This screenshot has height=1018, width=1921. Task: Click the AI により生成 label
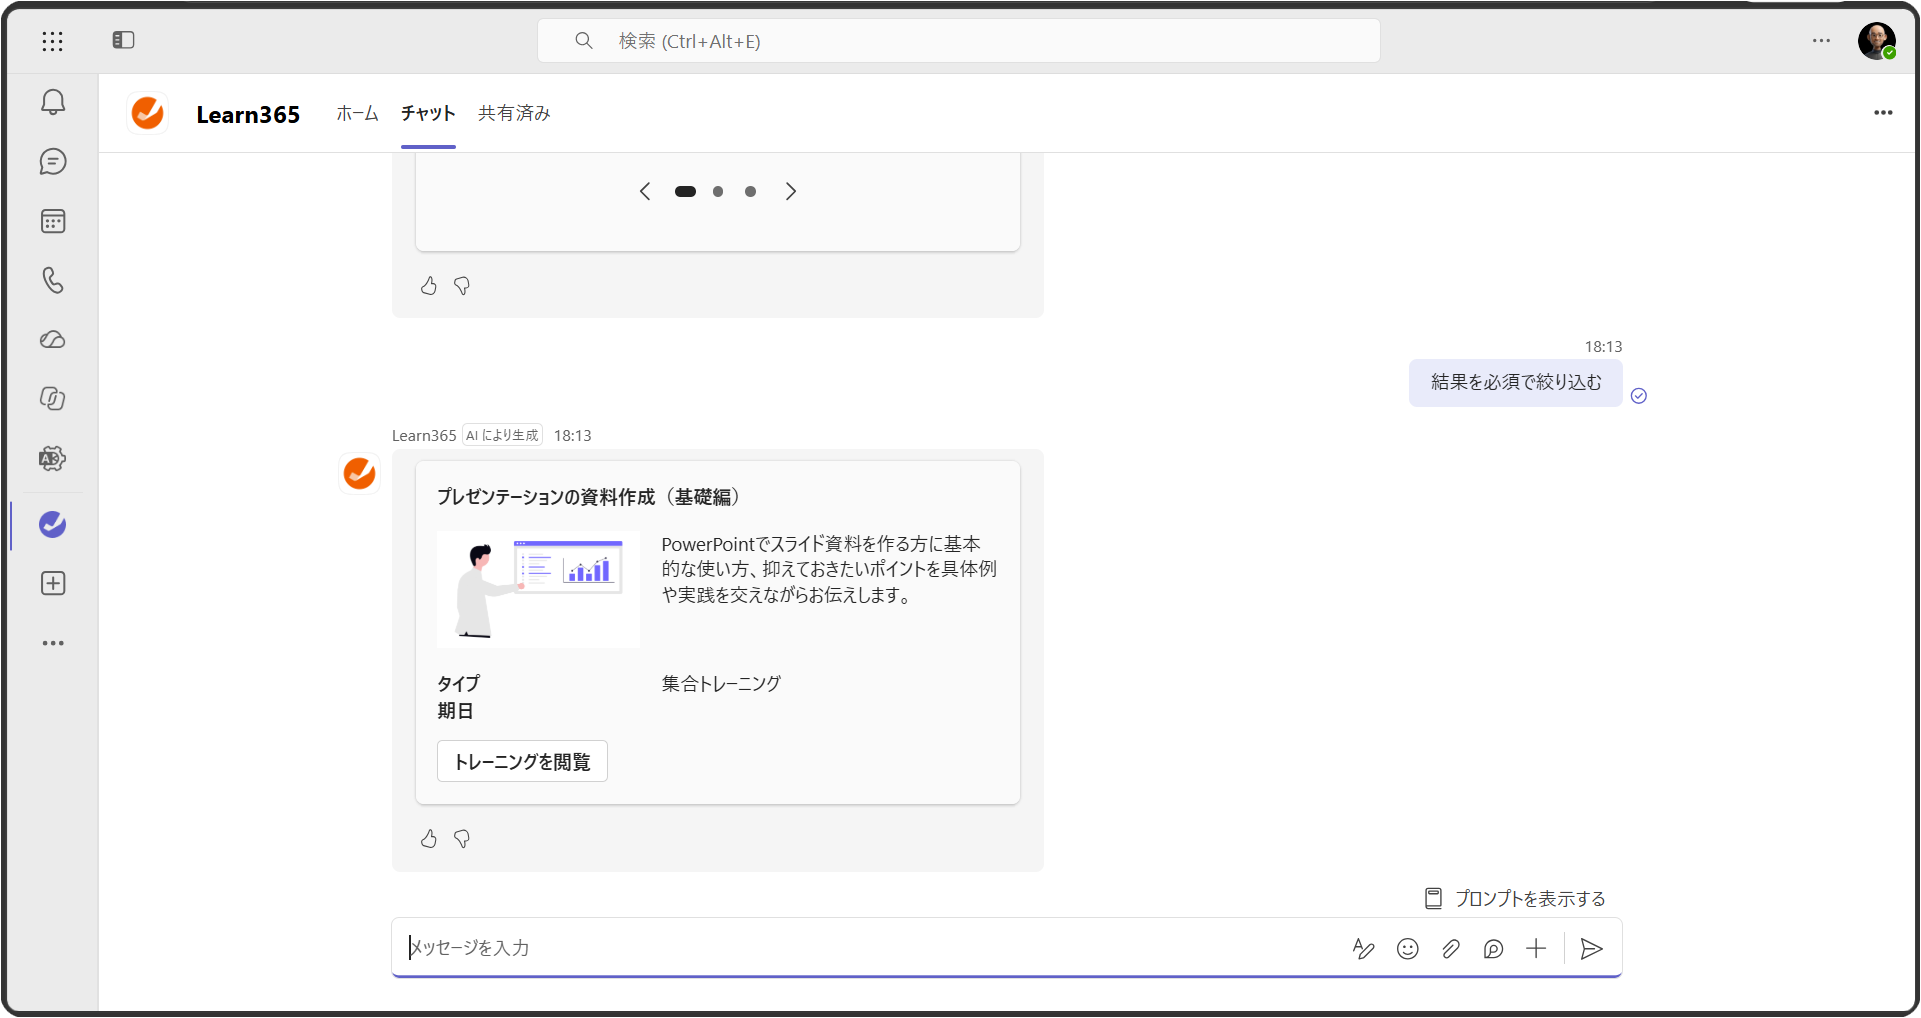502,435
